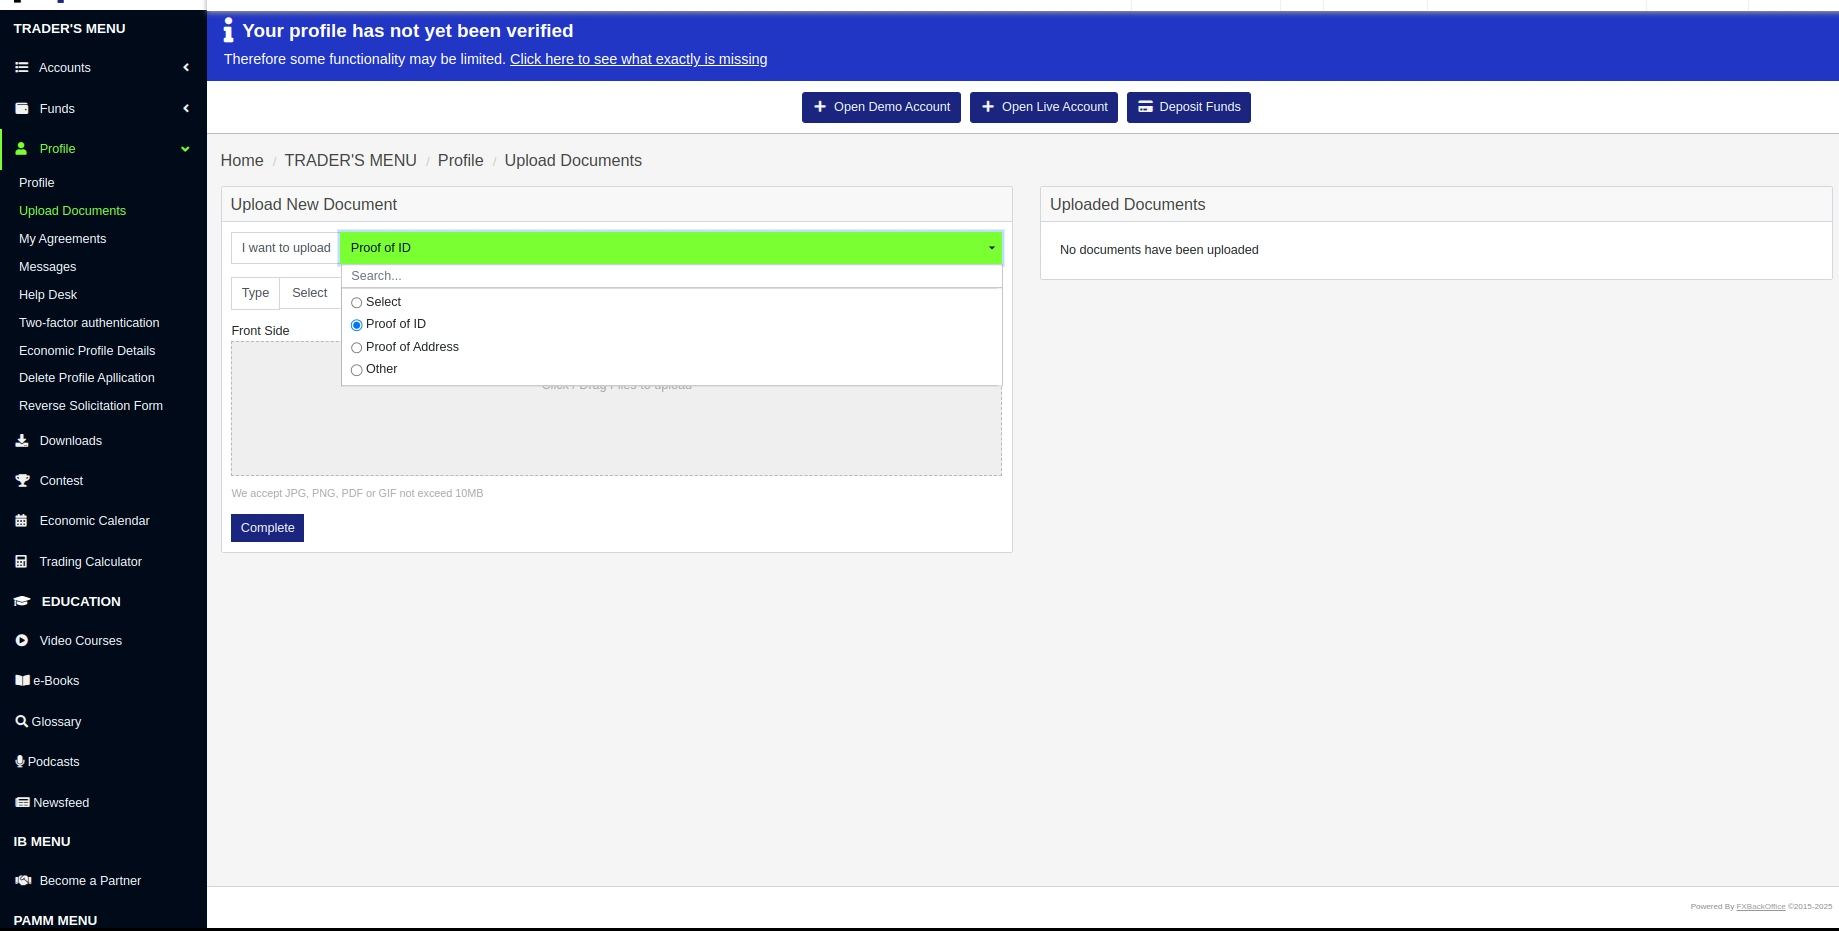Choose the Other document type option
Image resolution: width=1839 pixels, height=931 pixels.
(356, 370)
